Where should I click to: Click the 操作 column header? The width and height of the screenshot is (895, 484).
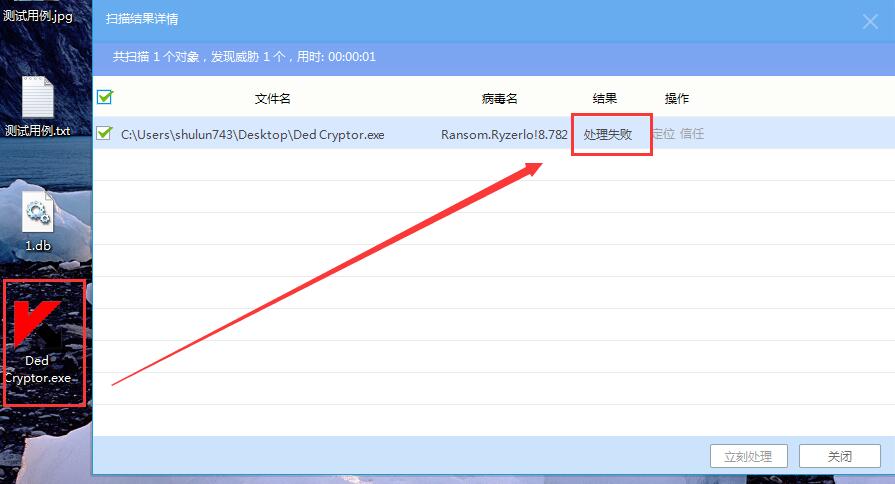click(676, 98)
